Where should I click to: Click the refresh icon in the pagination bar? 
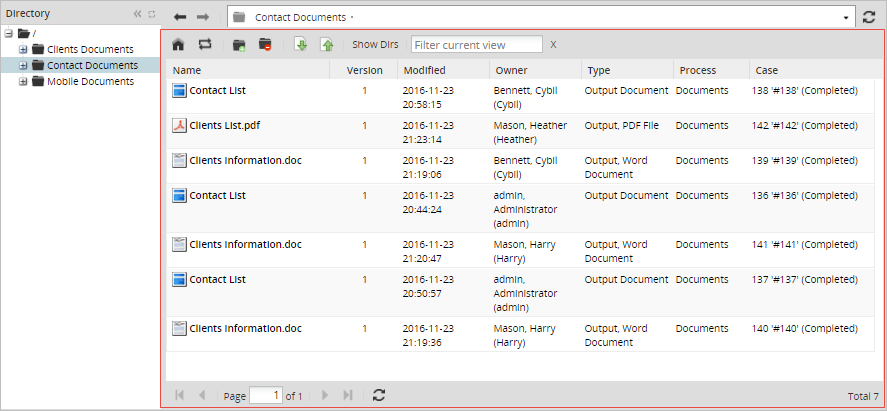tap(378, 396)
